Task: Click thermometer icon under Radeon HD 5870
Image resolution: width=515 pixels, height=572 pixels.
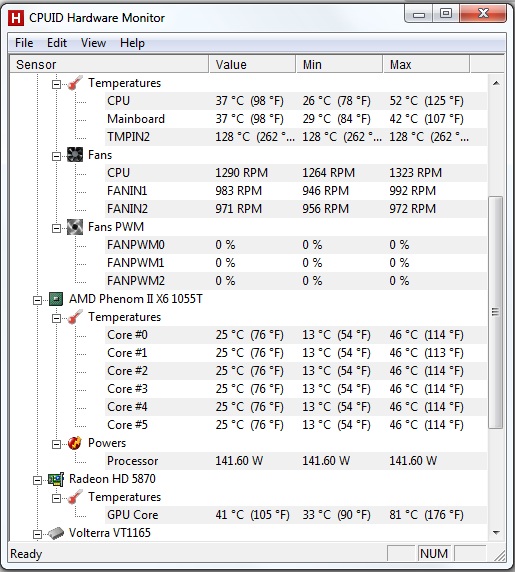Action: [x=75, y=497]
